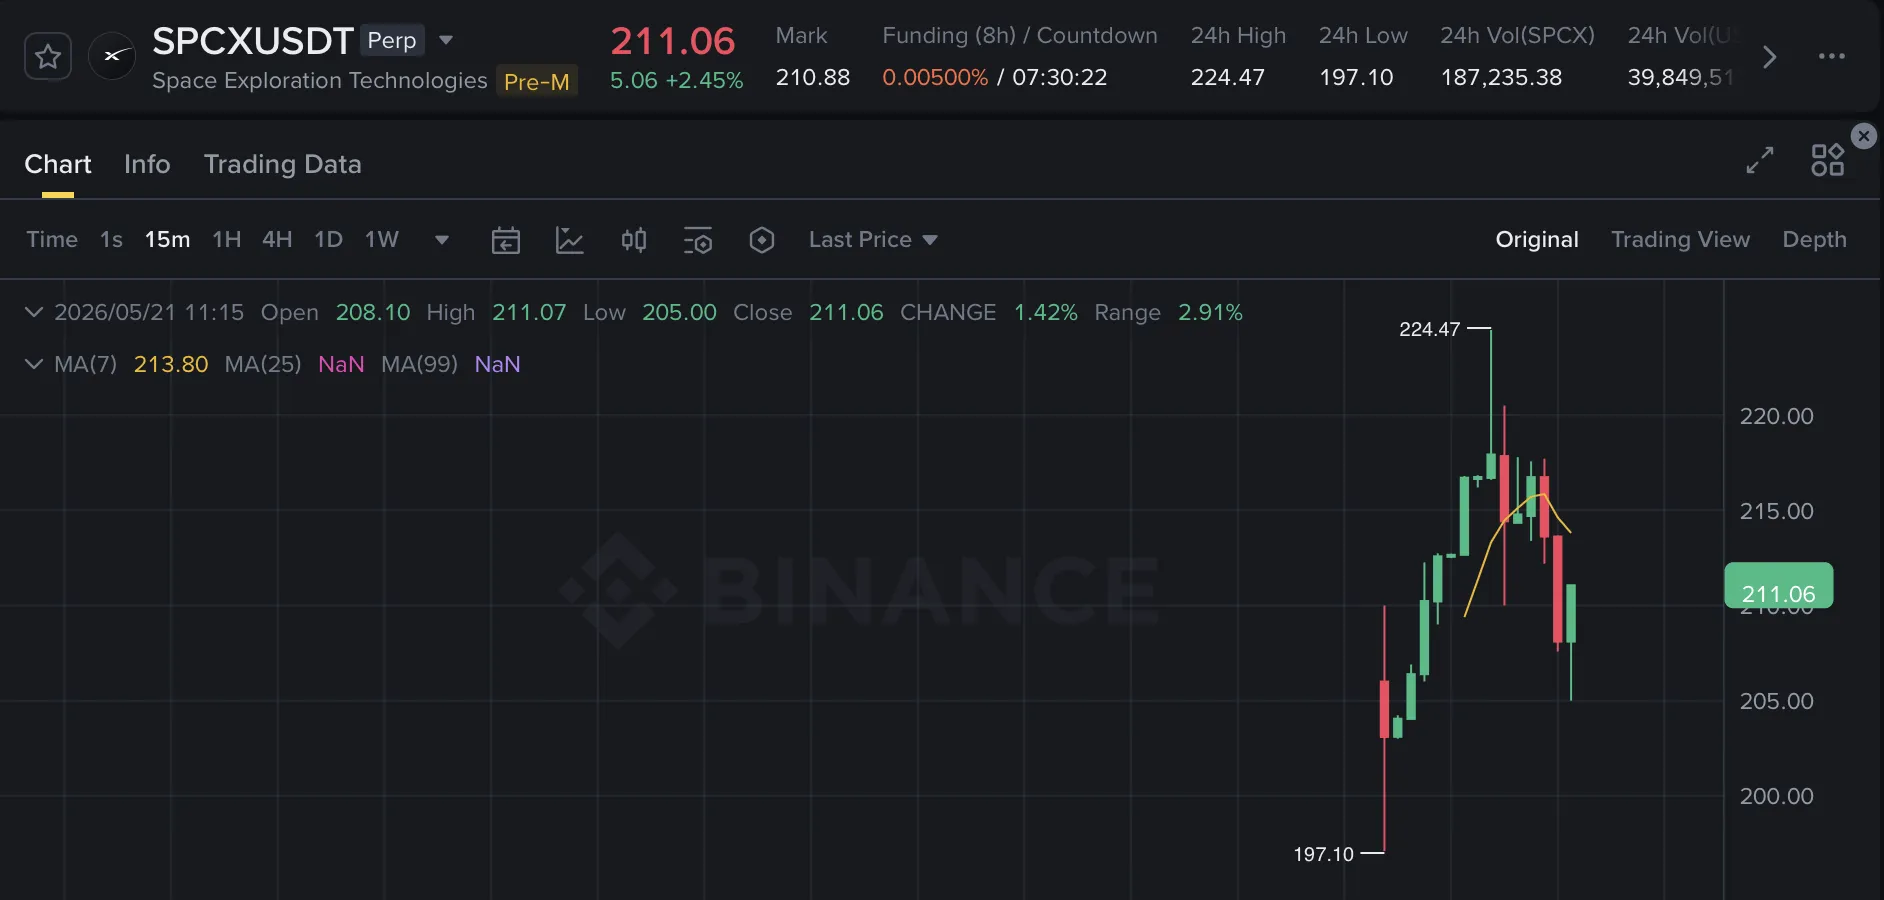The width and height of the screenshot is (1884, 900).
Task: Open the Last Price dropdown
Action: (873, 240)
